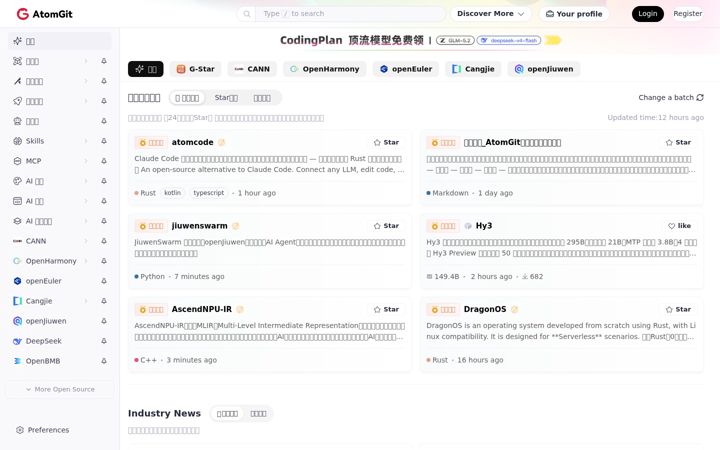This screenshot has height=450, width=720.
Task: Open DeepSeek in the sidebar
Action: point(44,341)
